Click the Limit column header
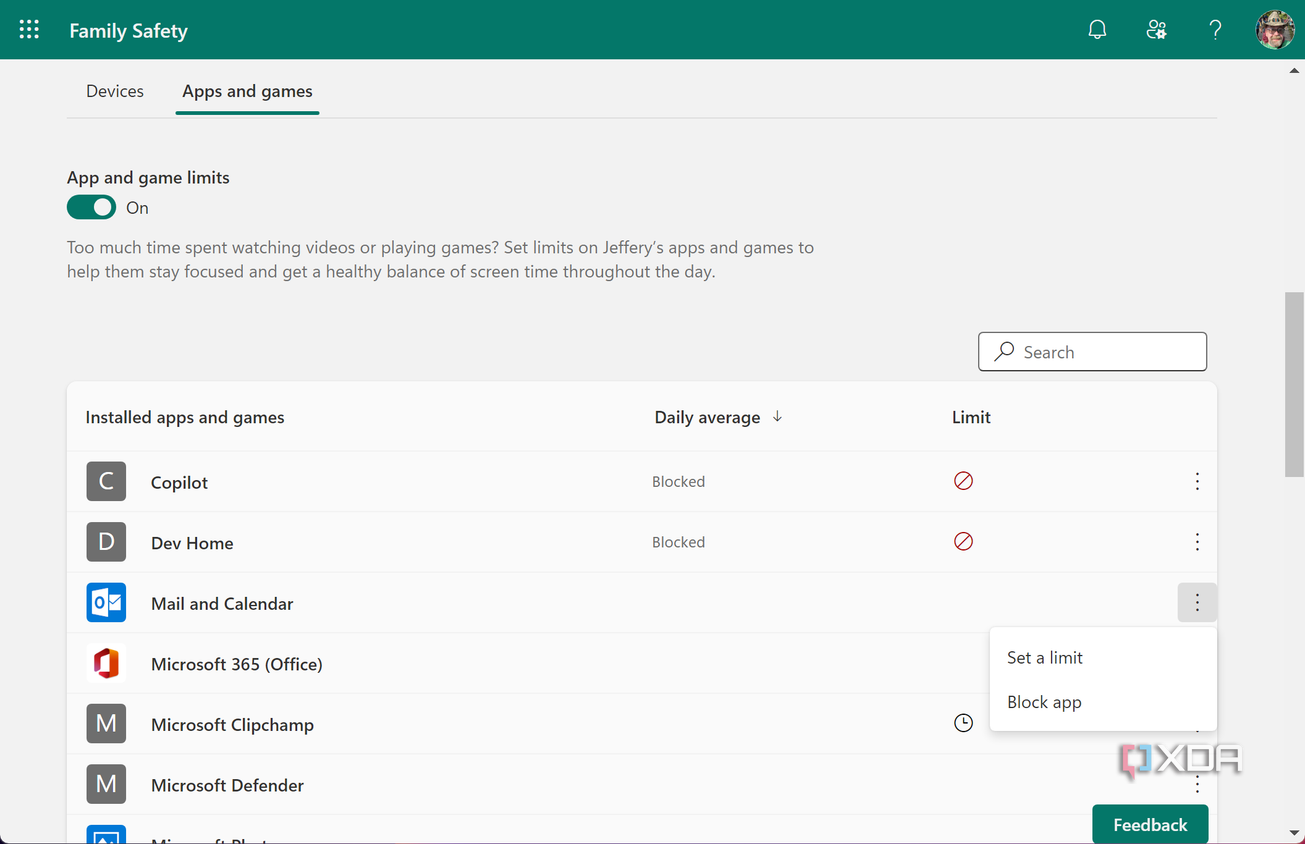 [x=971, y=417]
